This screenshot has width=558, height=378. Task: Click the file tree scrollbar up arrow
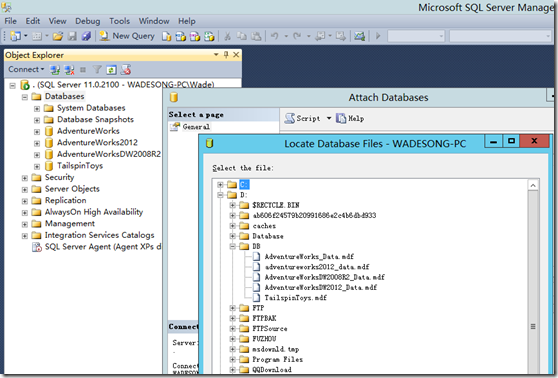(x=533, y=185)
